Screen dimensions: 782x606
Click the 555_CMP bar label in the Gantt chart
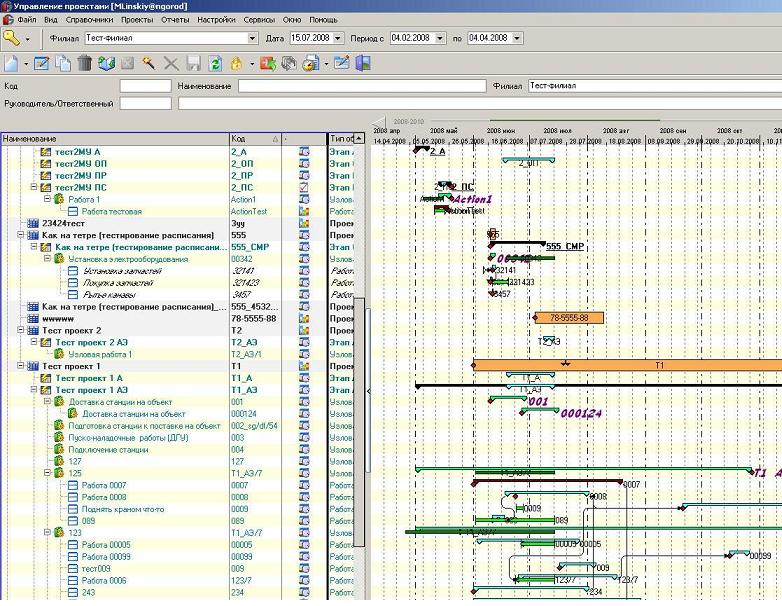565,246
